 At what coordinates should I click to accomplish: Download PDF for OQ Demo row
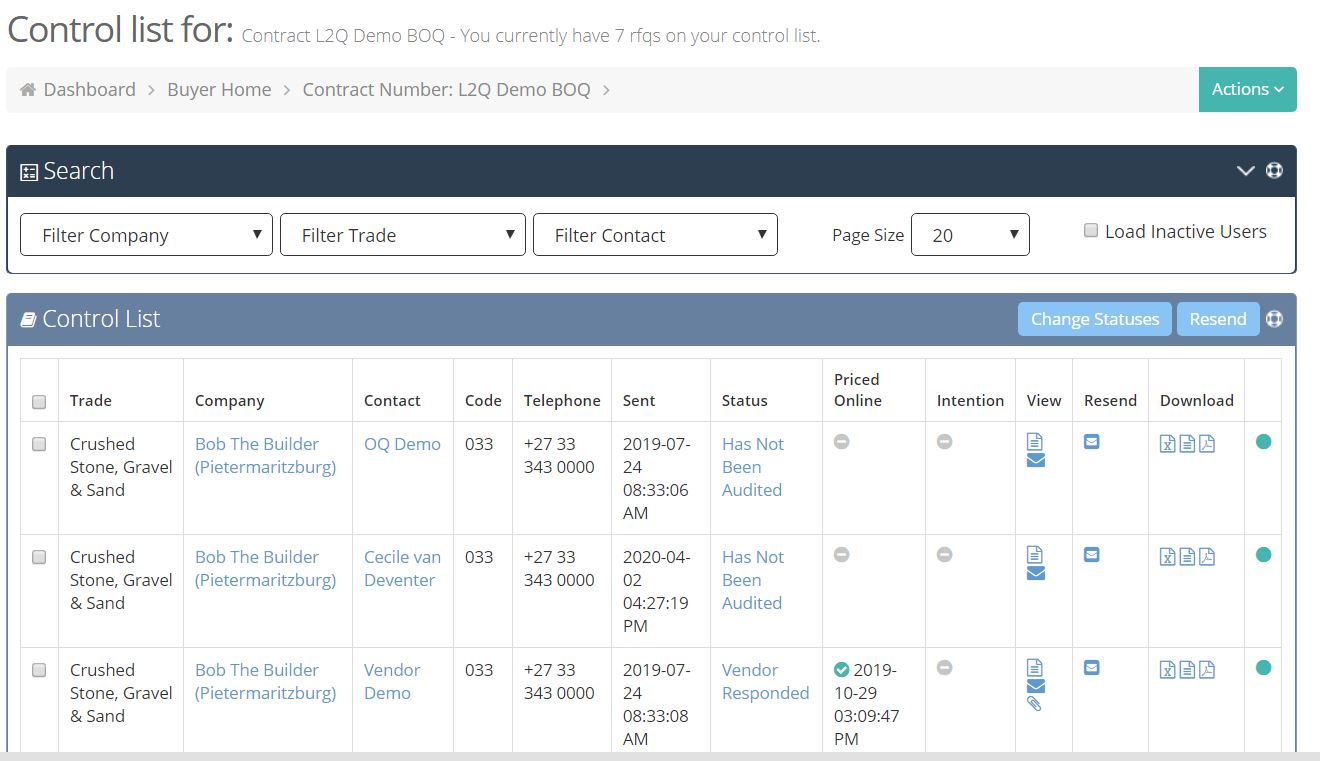pos(1207,444)
